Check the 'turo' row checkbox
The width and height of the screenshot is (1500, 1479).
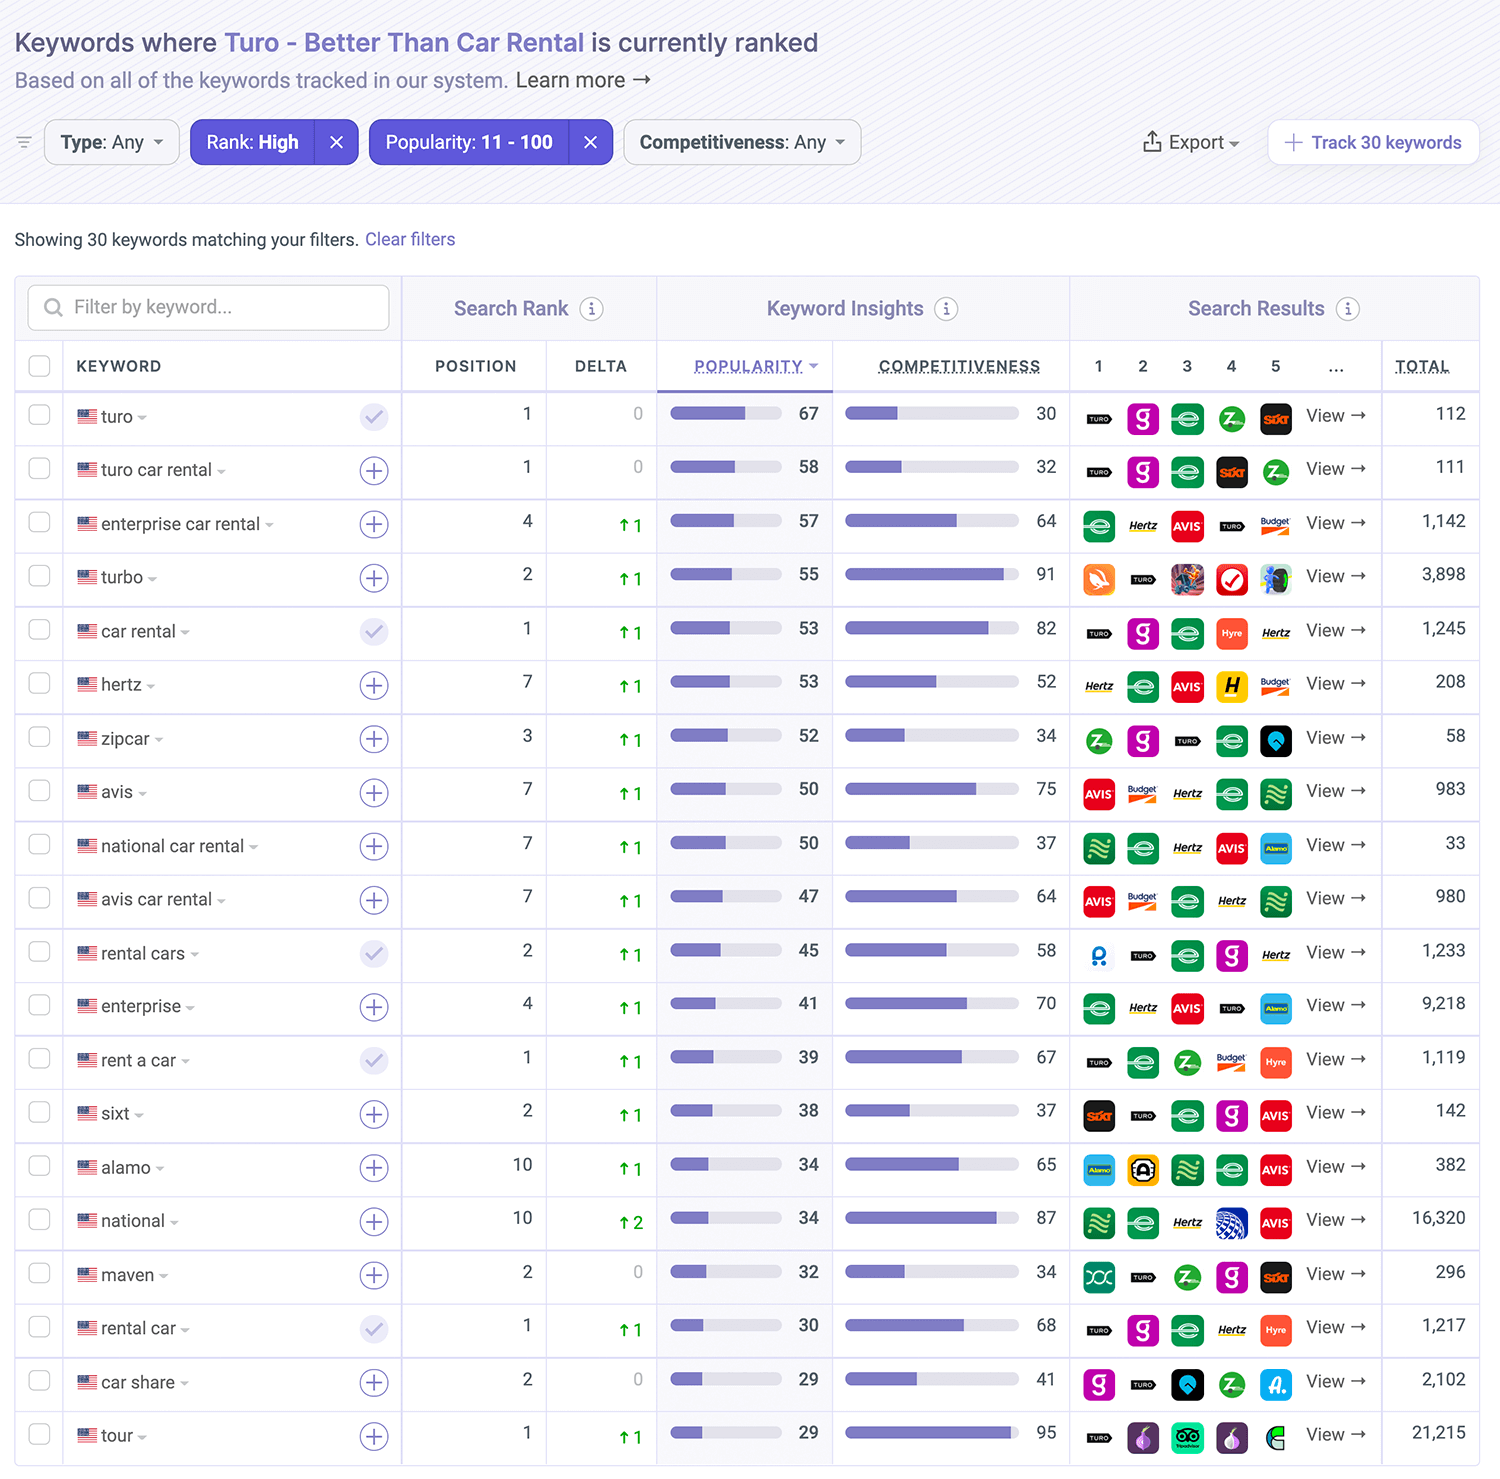click(x=39, y=414)
